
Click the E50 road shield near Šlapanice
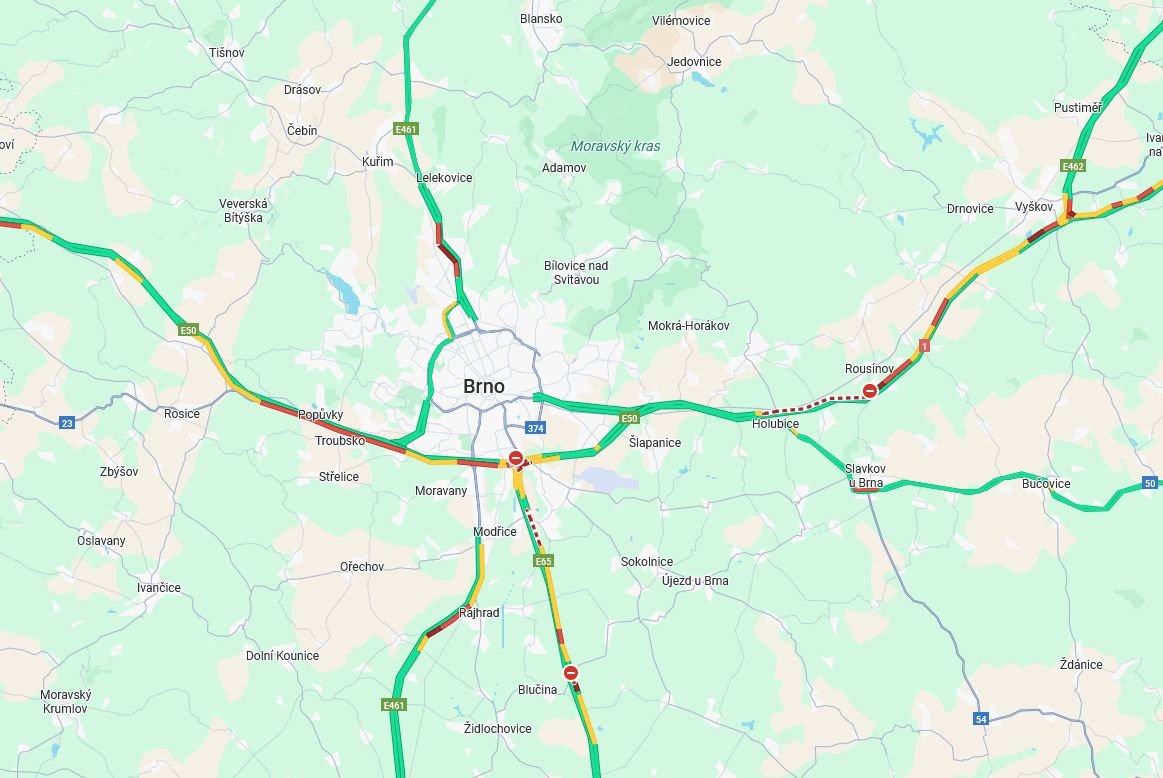629,418
